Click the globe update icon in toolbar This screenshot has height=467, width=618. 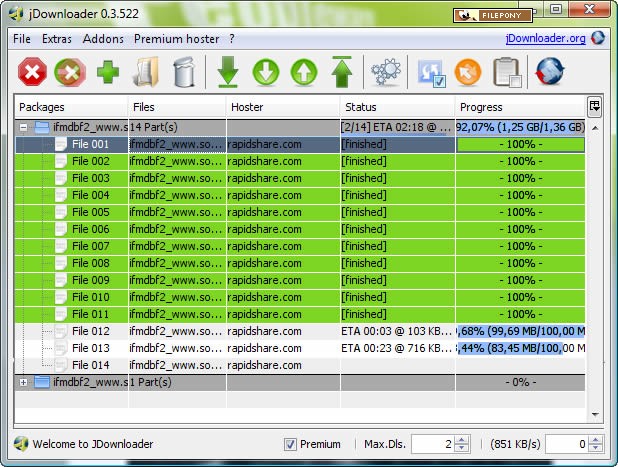[550, 72]
